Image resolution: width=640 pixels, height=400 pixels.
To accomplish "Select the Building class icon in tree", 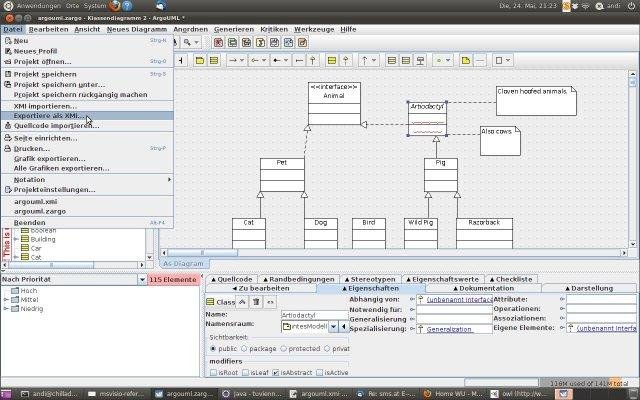I will [x=25, y=240].
